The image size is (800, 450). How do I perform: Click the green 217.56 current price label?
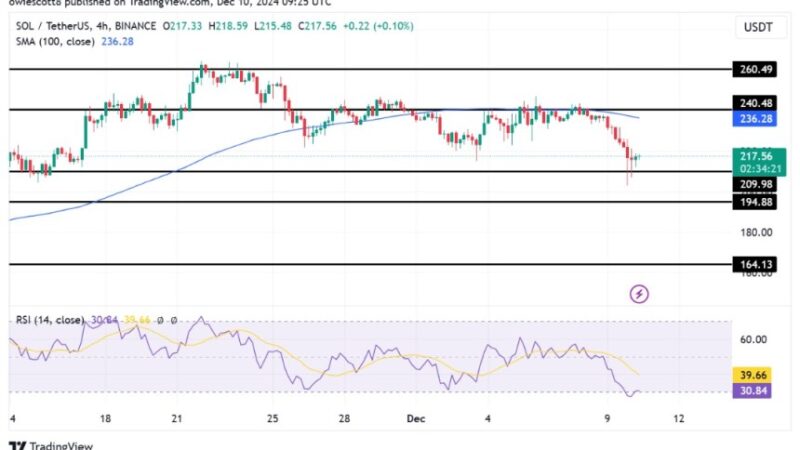[x=759, y=162]
